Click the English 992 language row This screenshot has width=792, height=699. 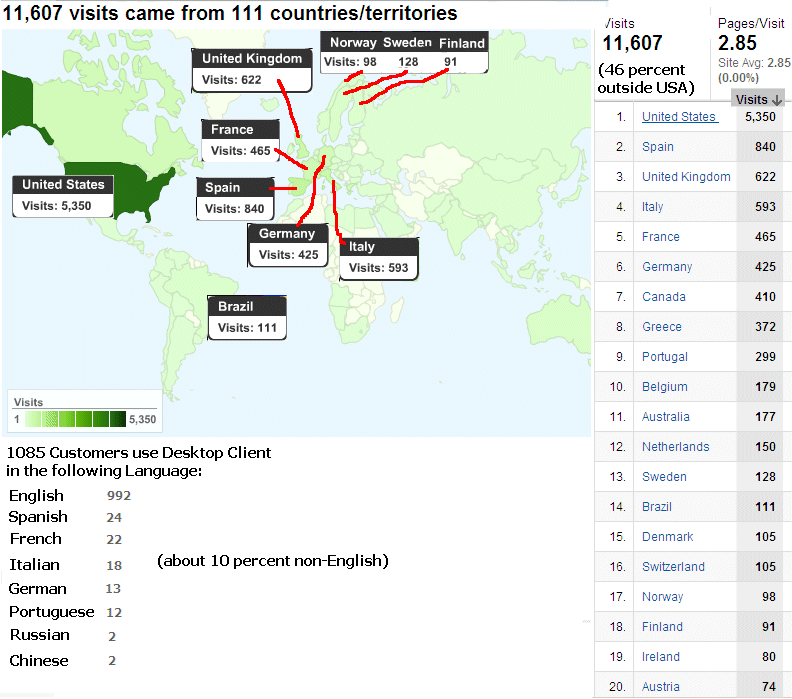(70, 495)
